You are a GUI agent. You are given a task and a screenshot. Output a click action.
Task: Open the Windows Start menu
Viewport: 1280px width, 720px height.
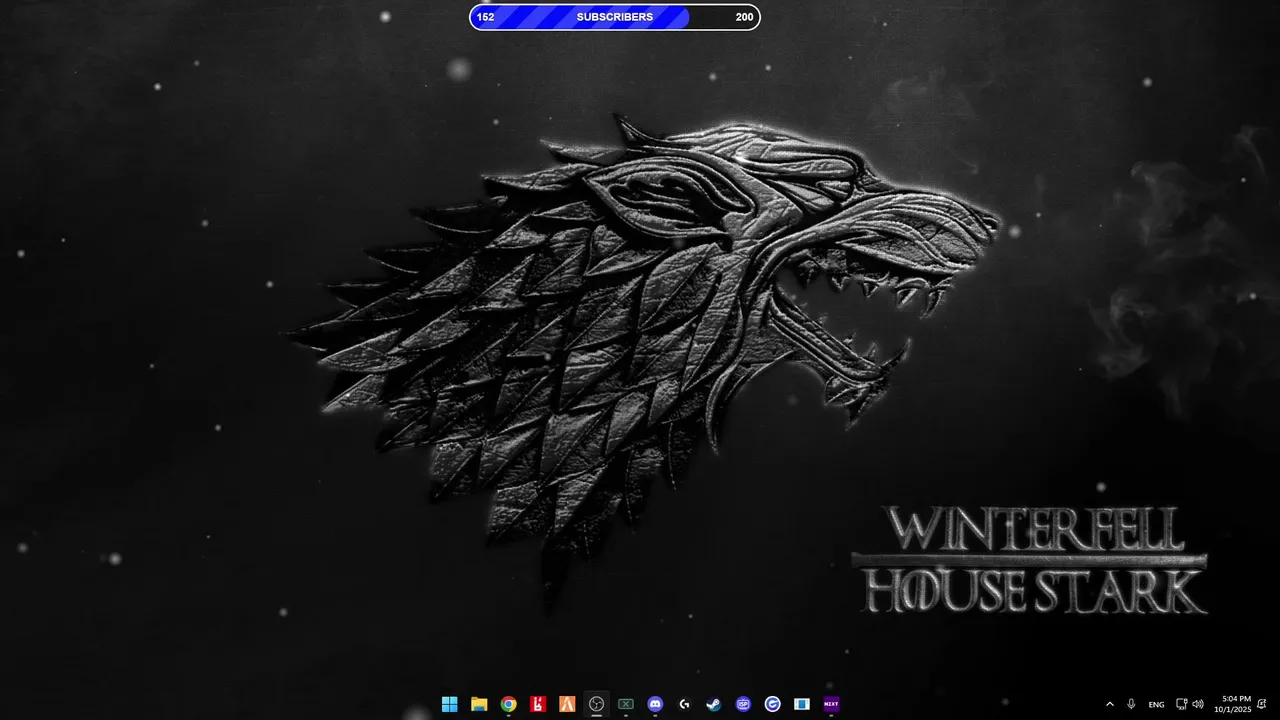coord(450,704)
